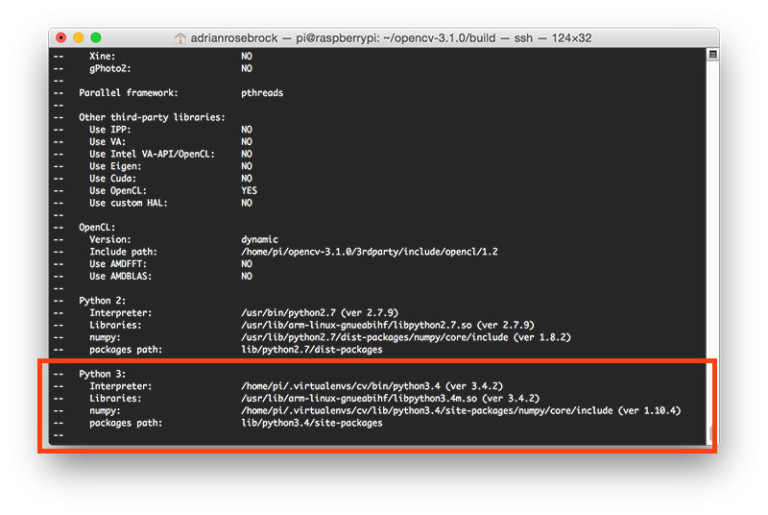
Task: Click the Python 3 Interpreter path line
Action: (x=372, y=386)
